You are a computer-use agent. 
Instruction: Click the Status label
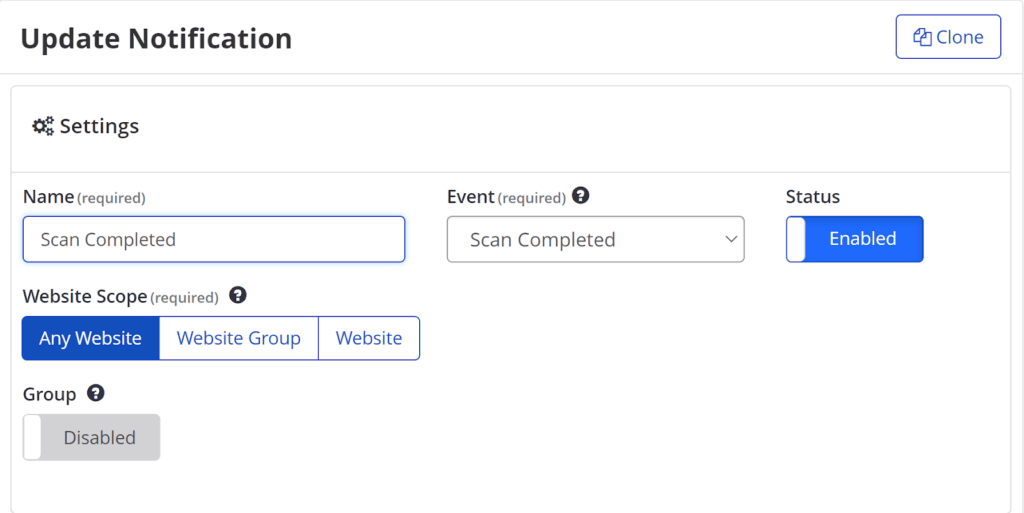coord(812,197)
